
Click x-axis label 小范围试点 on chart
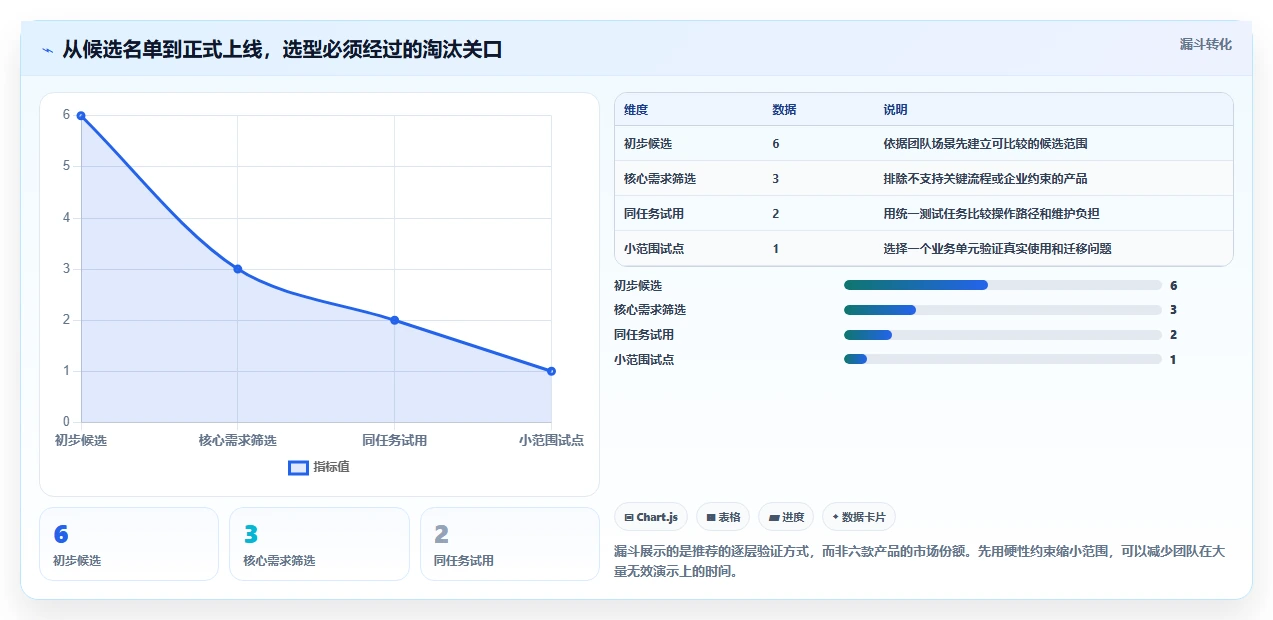tap(551, 440)
